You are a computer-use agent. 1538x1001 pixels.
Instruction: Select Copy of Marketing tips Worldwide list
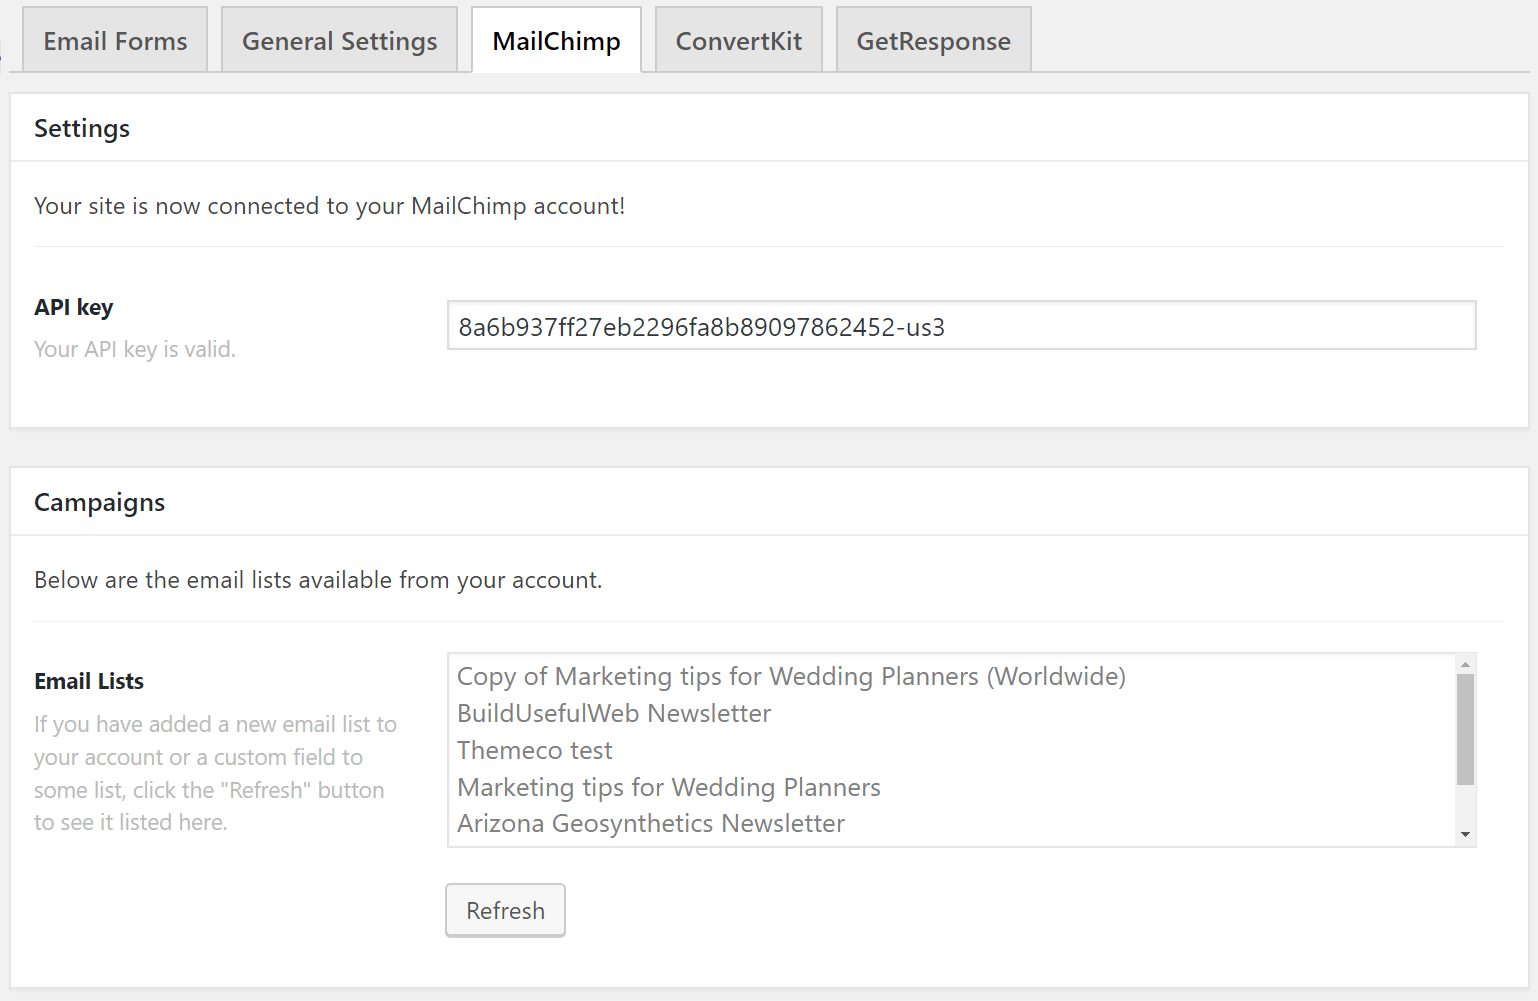791,676
